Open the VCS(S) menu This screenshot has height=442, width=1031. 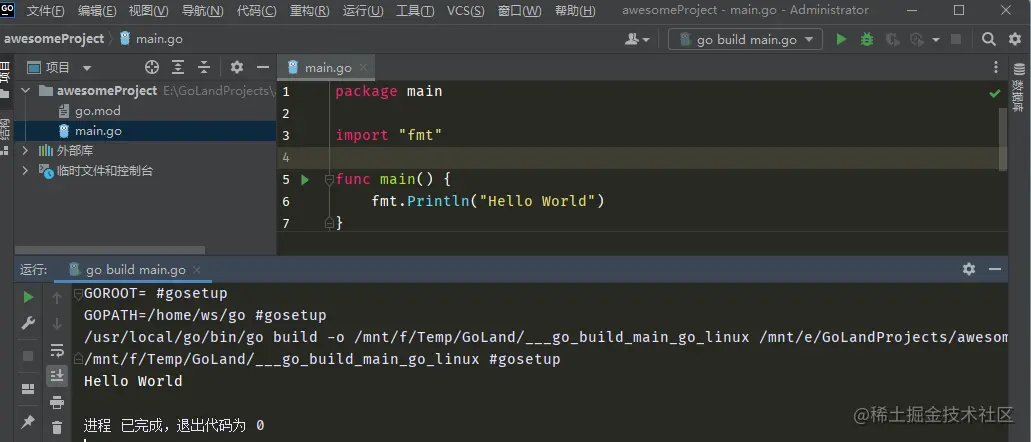pyautogui.click(x=466, y=11)
